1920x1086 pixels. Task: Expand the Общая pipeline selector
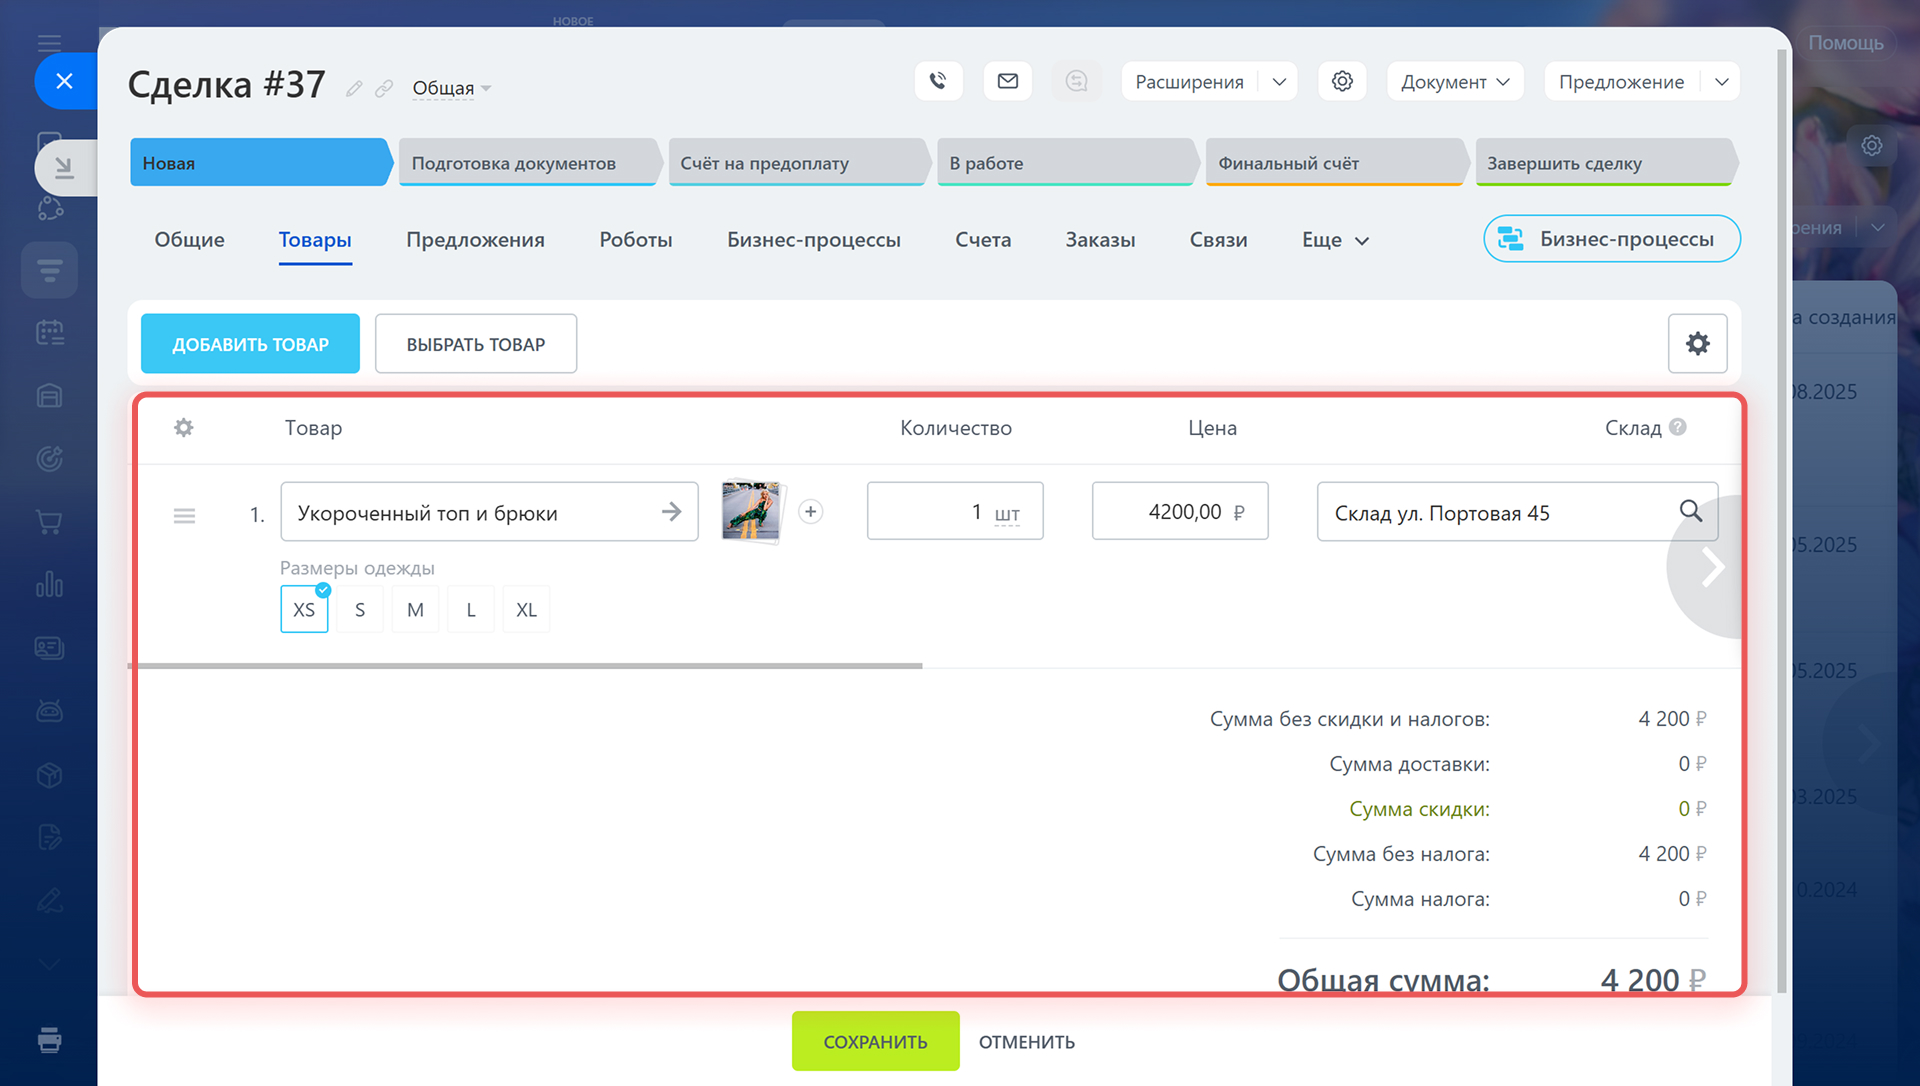coord(451,88)
